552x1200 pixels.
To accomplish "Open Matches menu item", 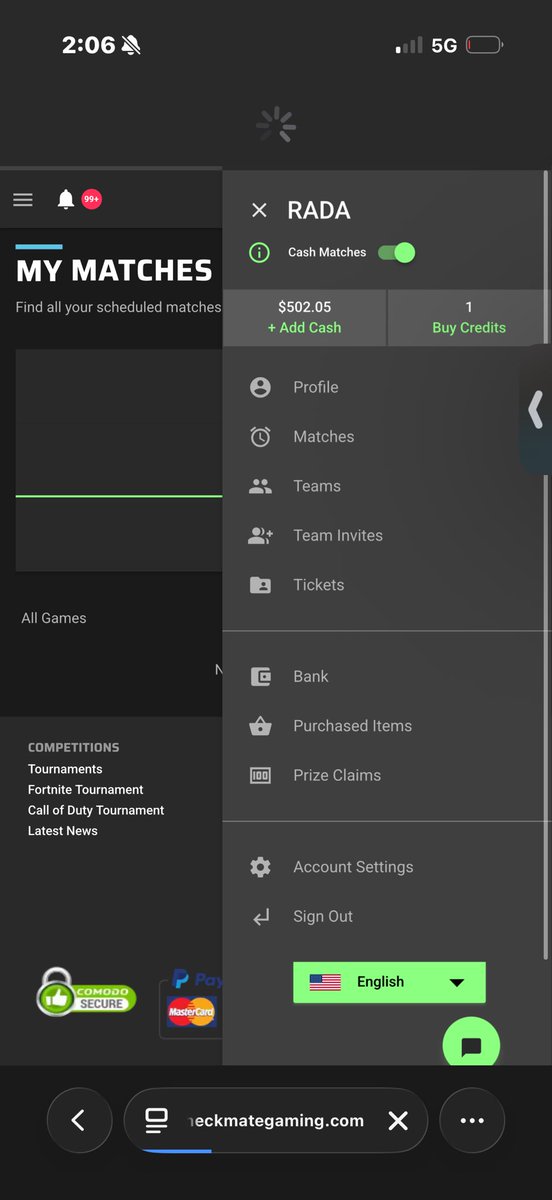I will (x=324, y=437).
